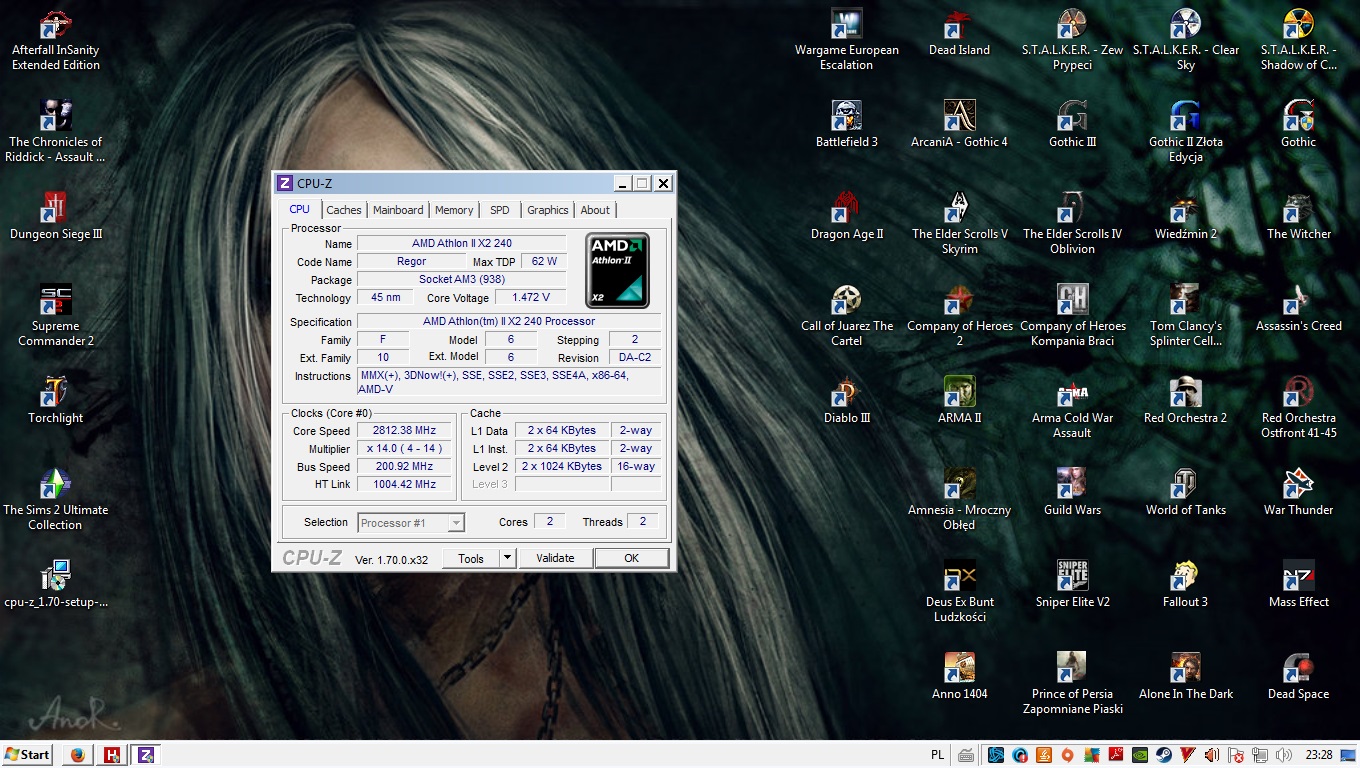Open ARMA II desktop shortcut
The width and height of the screenshot is (1360, 768).
[x=959, y=401]
